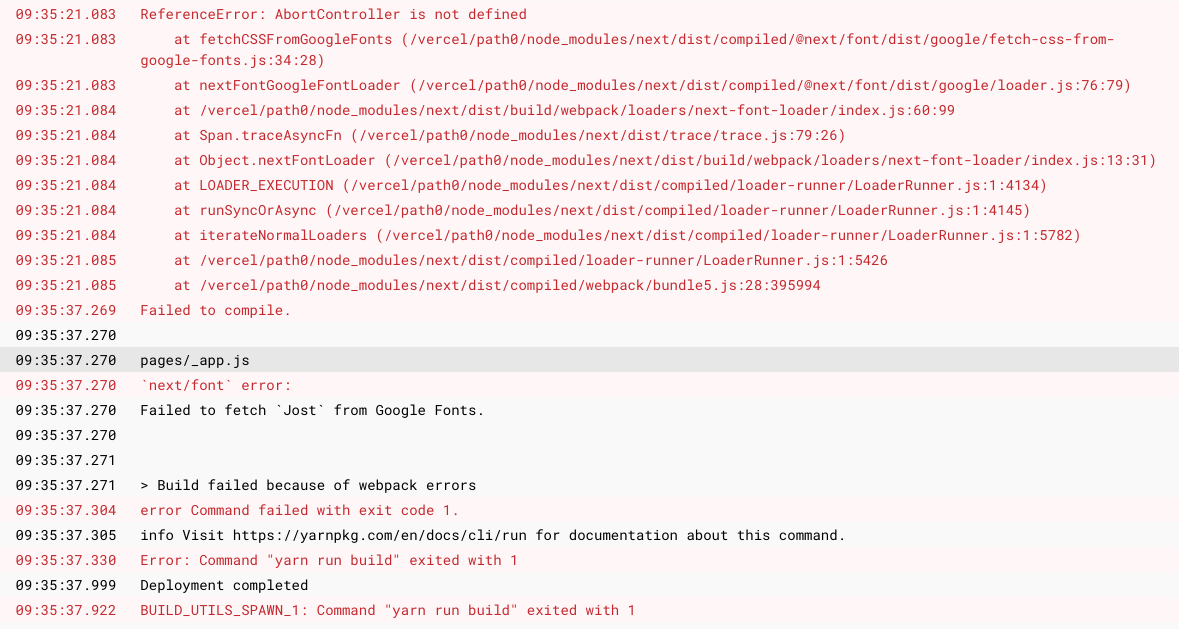Click the fetchCSSFromGoogleFonts stack trace line
Image resolution: width=1179 pixels, height=629 pixels.
point(590,50)
